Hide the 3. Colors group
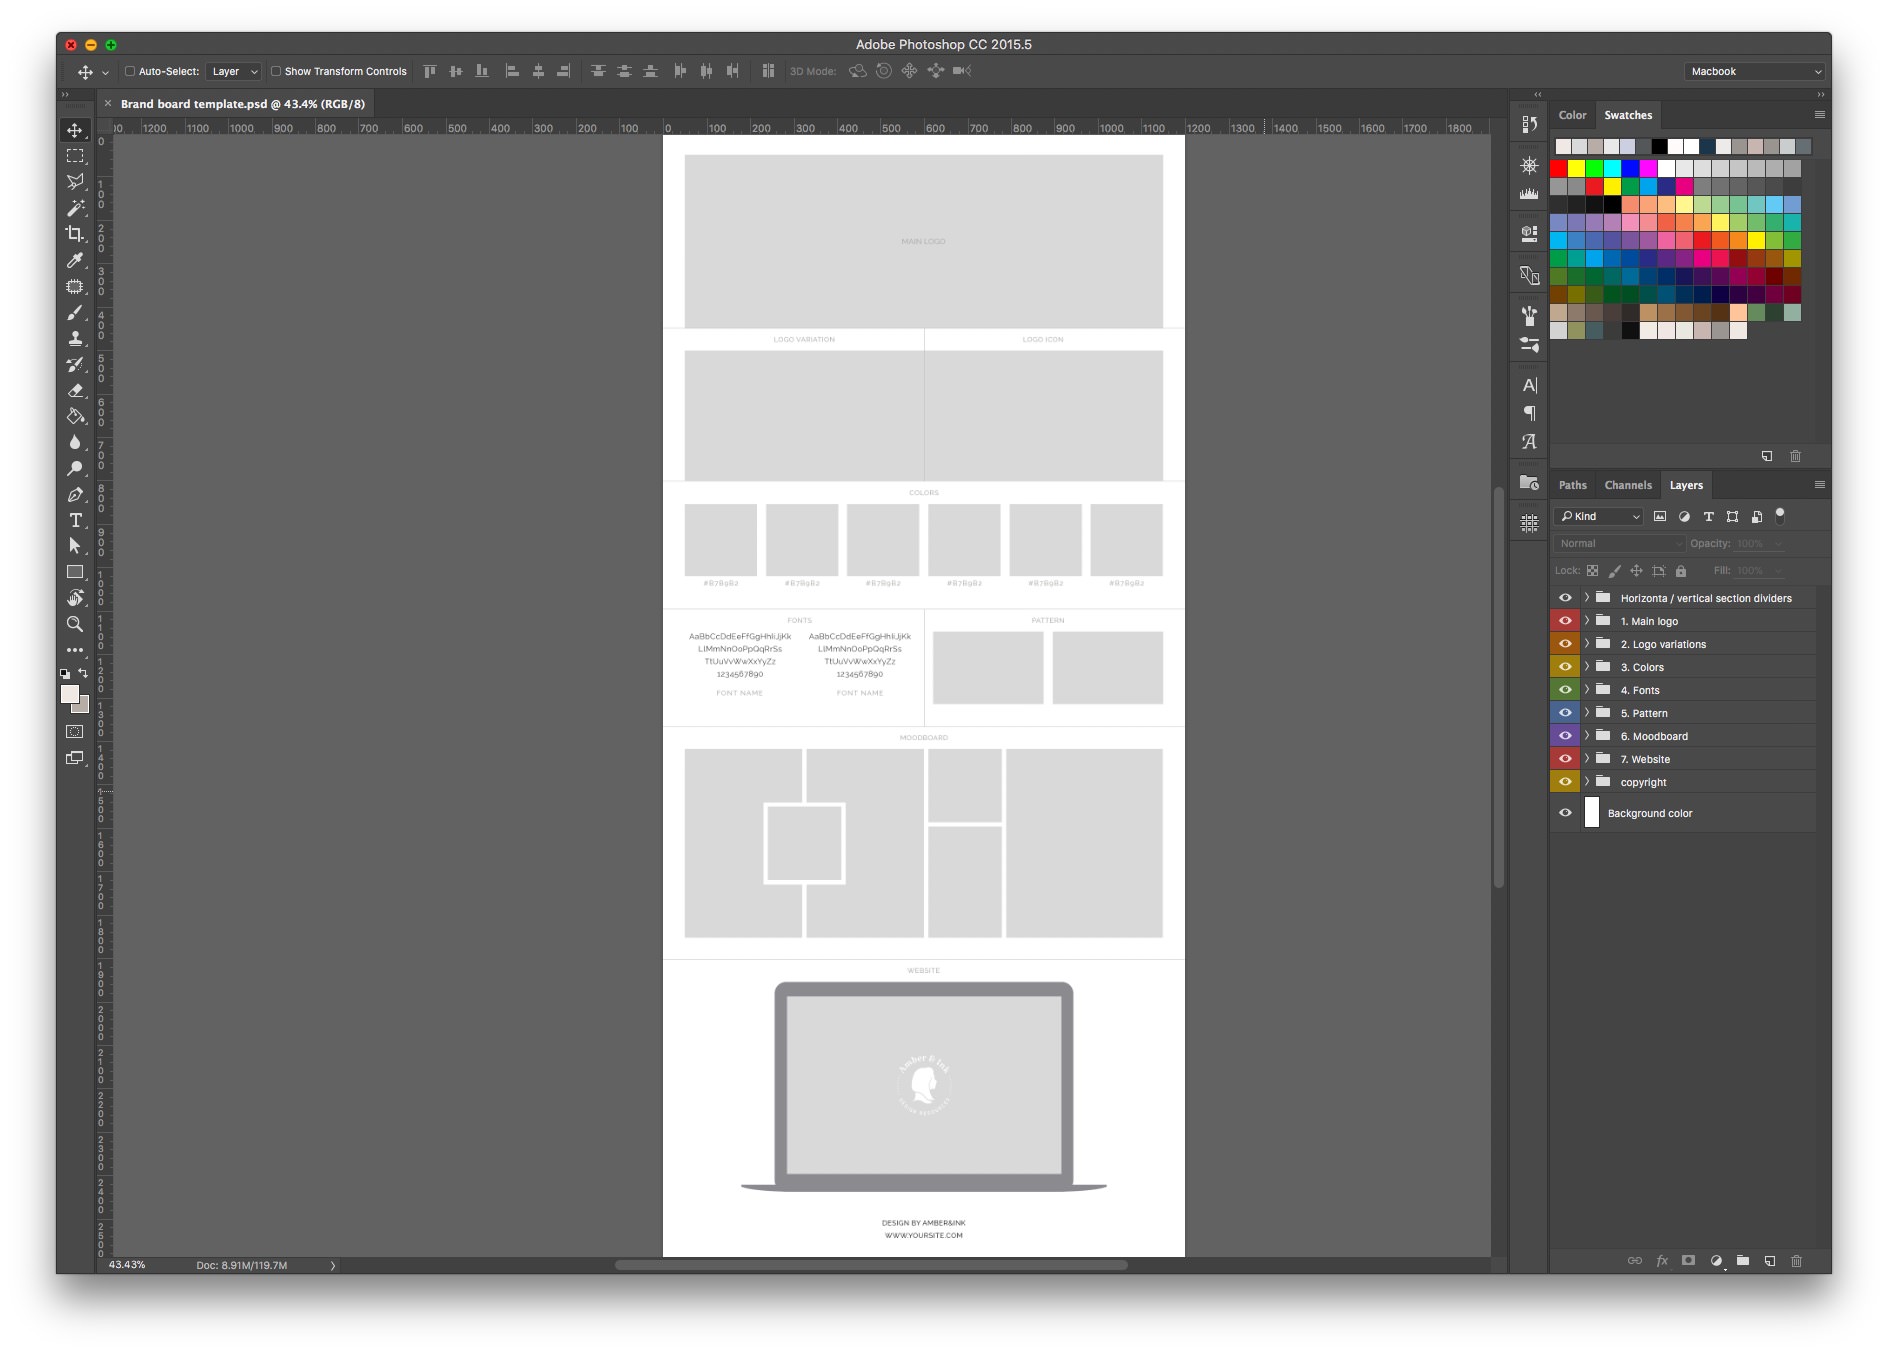Image resolution: width=1888 pixels, height=1354 pixels. 1565,667
